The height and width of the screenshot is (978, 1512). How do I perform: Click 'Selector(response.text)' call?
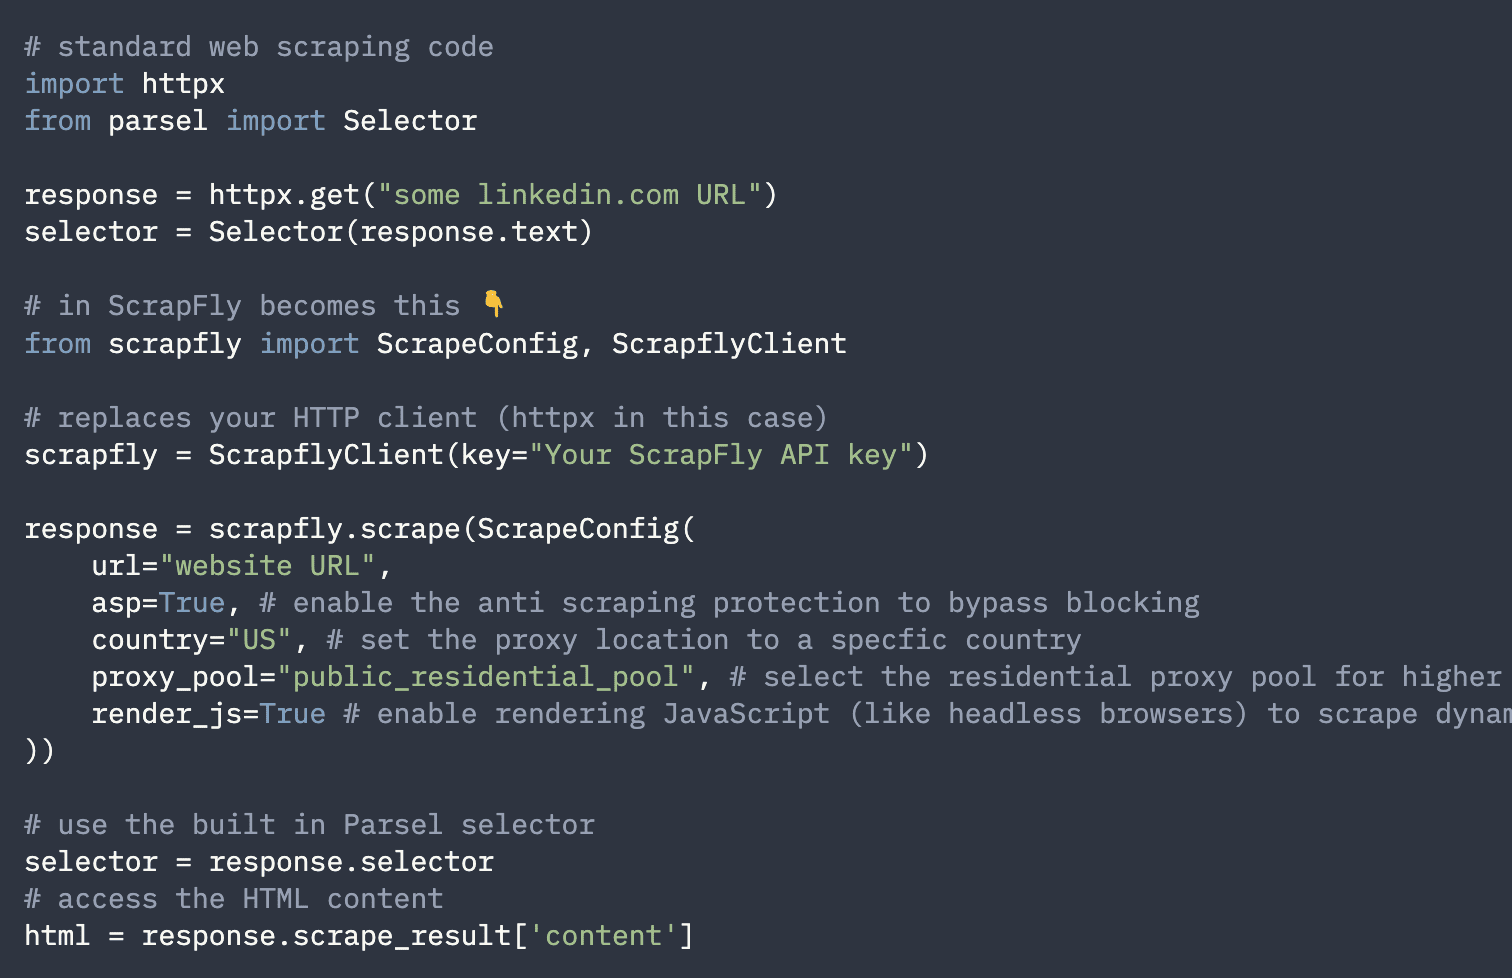(x=401, y=232)
